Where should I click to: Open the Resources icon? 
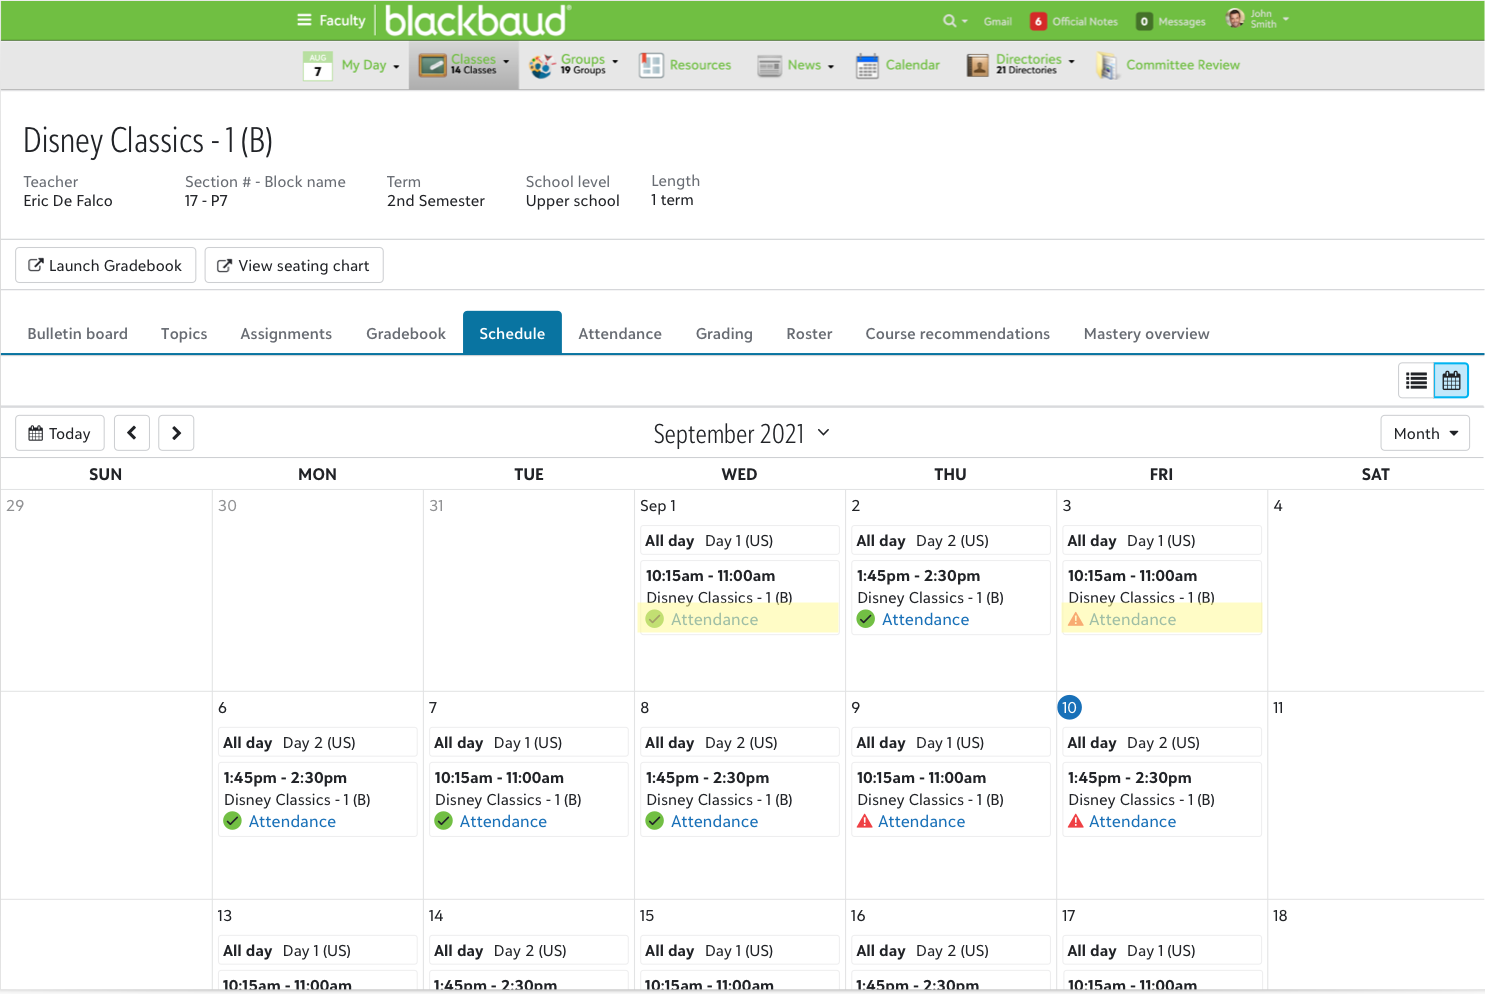651,66
